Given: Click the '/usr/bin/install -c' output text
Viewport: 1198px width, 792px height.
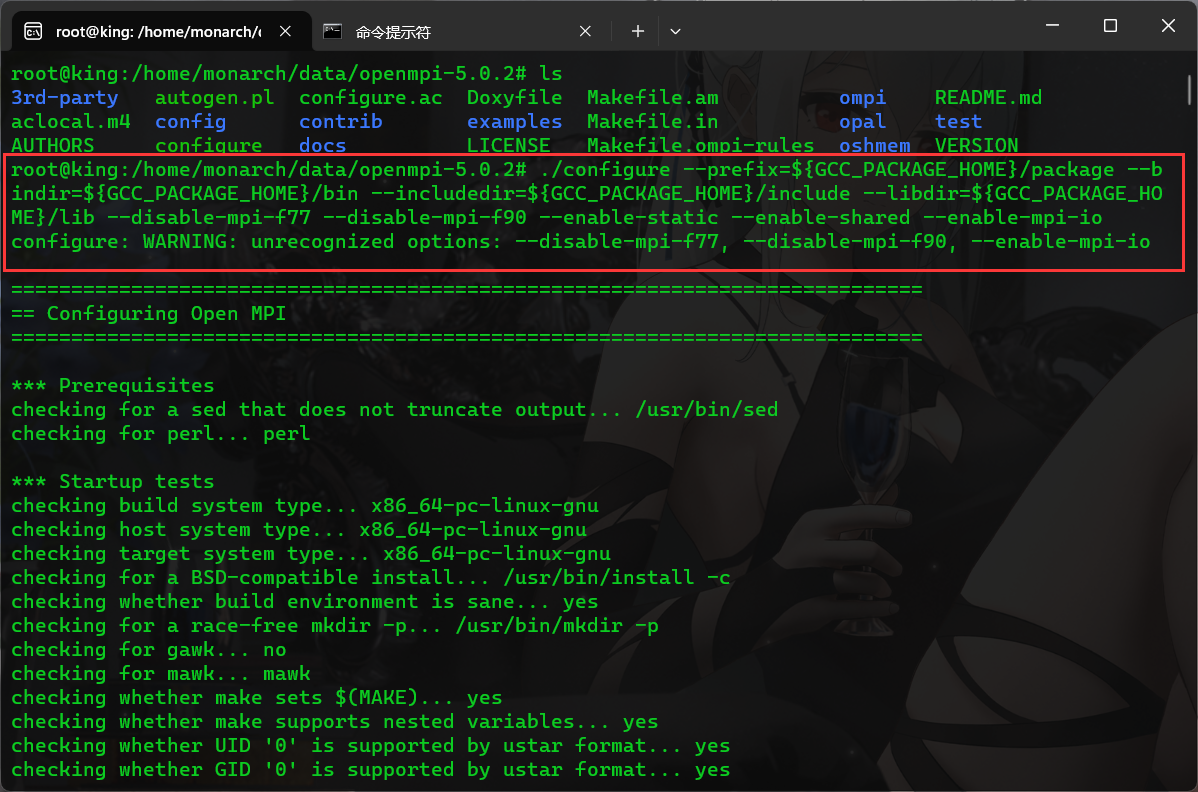Looking at the screenshot, I should tap(617, 577).
